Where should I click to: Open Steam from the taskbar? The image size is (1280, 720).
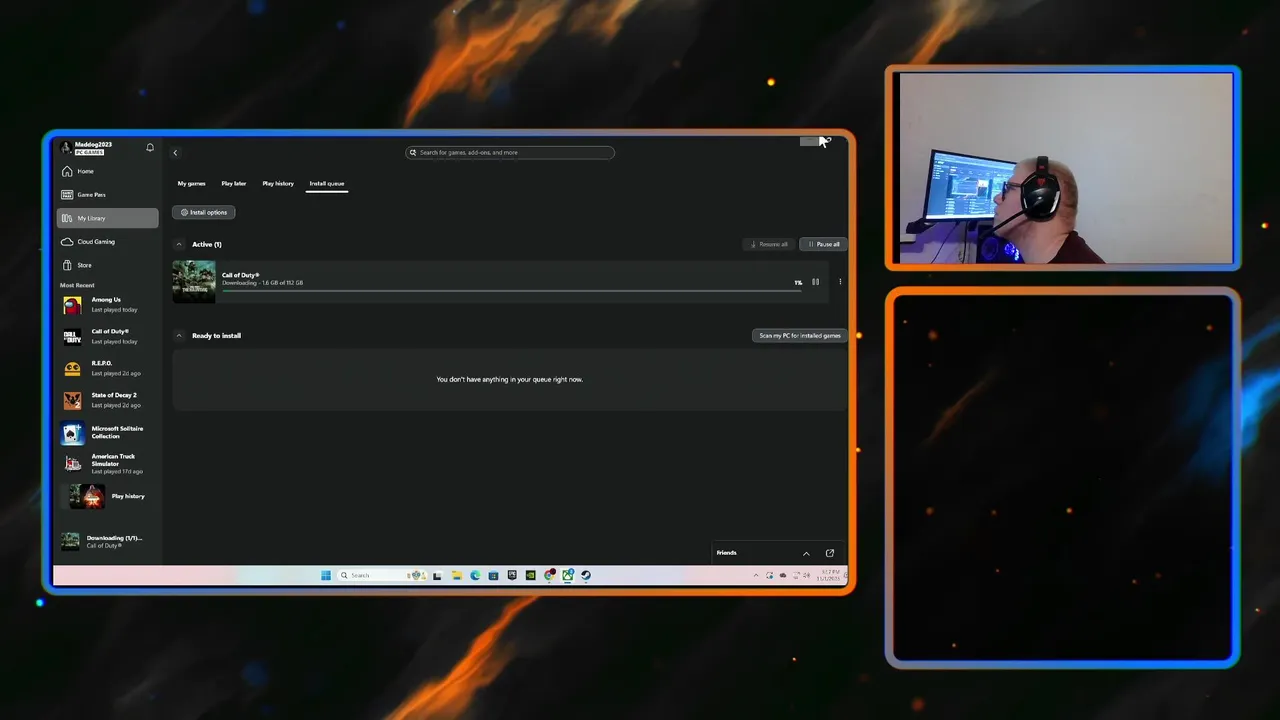586,575
